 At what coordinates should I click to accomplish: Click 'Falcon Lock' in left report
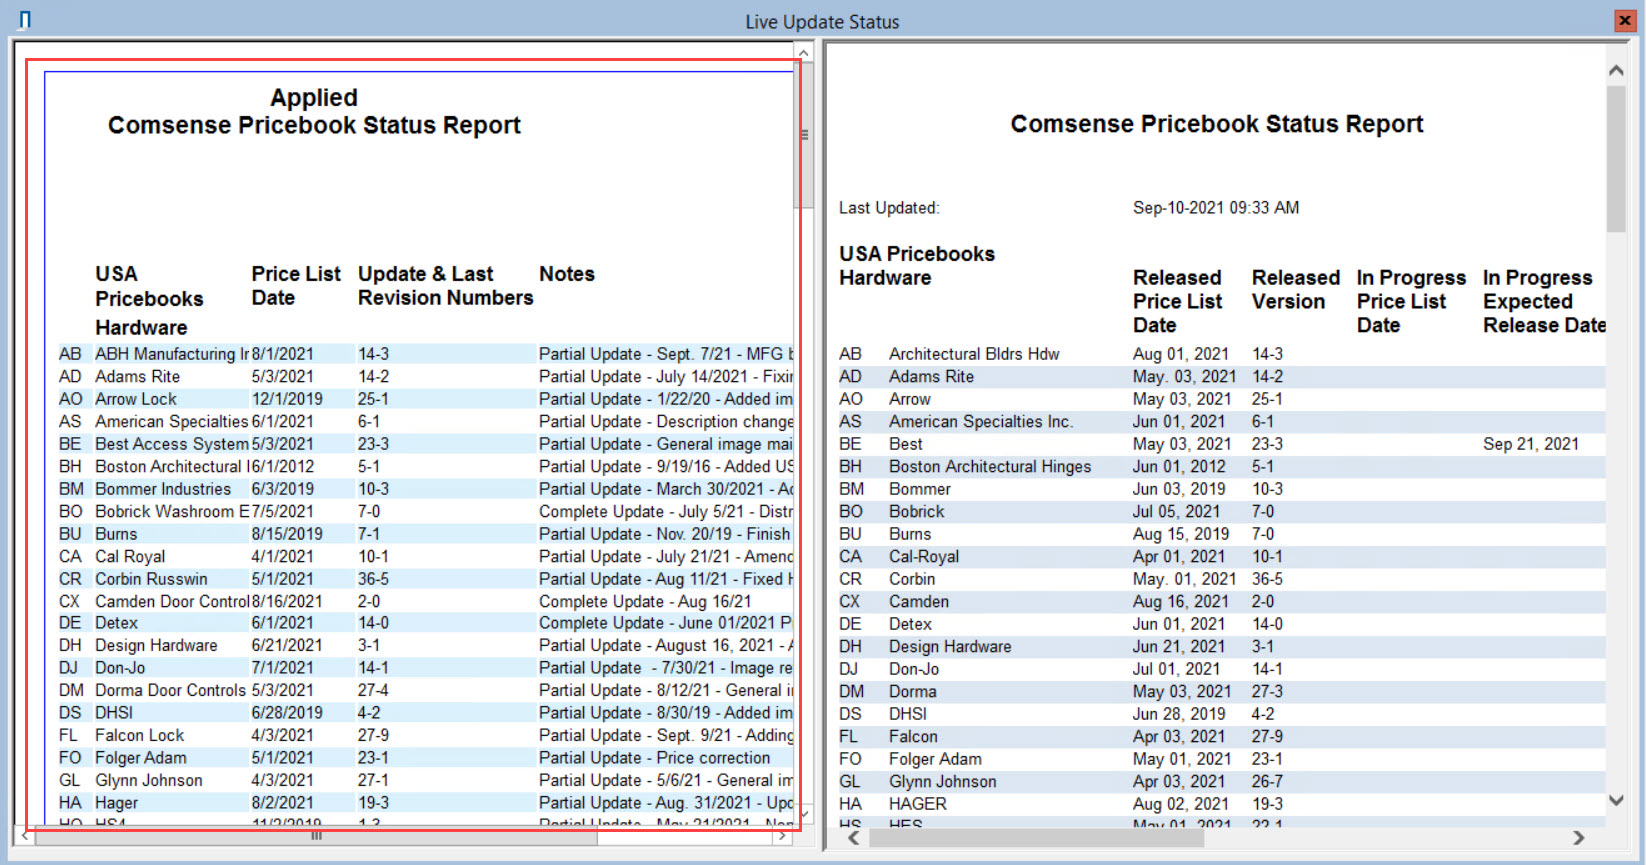(x=140, y=736)
